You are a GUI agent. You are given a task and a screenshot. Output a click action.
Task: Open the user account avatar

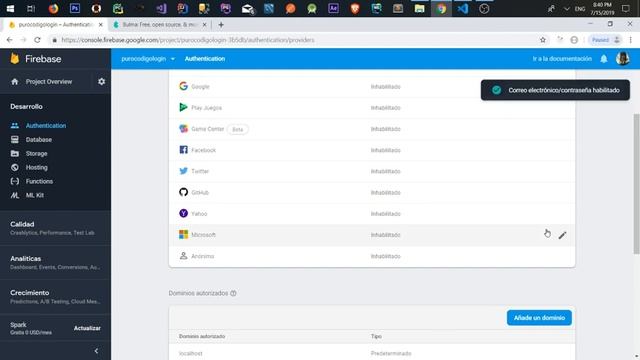point(622,59)
